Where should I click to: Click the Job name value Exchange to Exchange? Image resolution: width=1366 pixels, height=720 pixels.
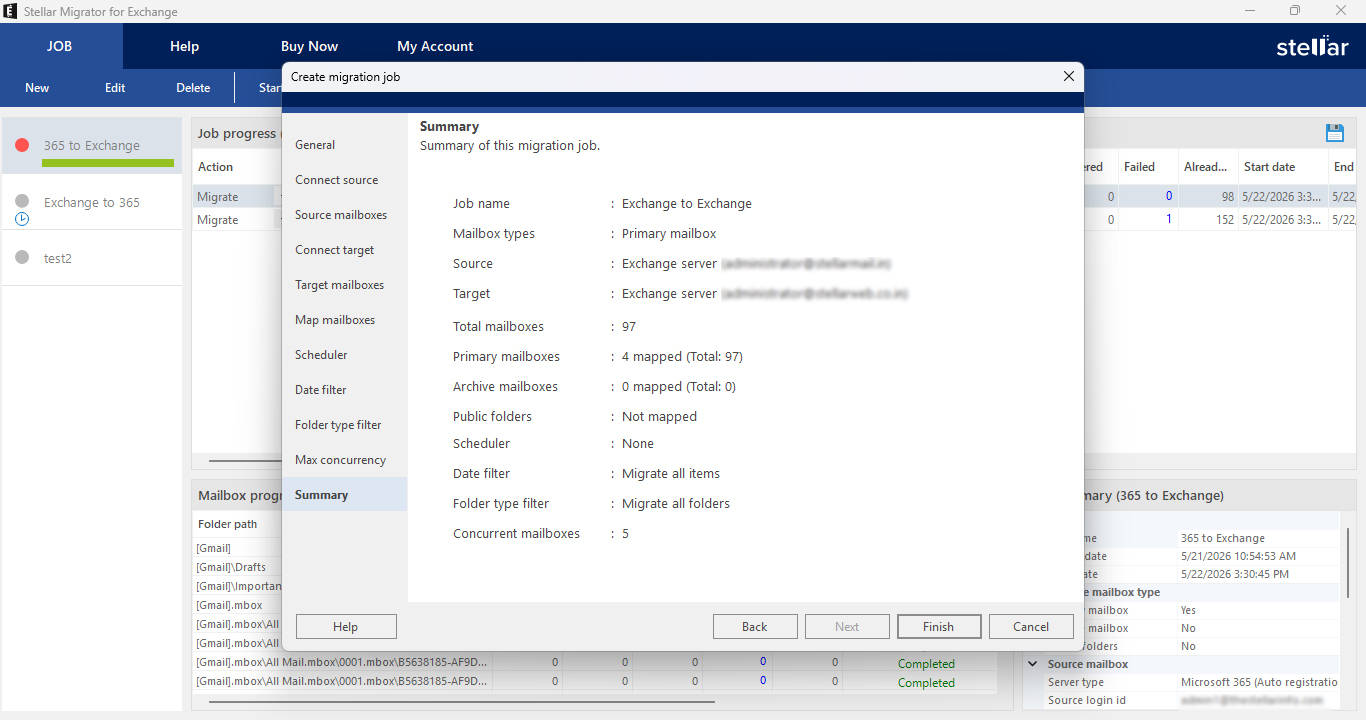tap(687, 204)
